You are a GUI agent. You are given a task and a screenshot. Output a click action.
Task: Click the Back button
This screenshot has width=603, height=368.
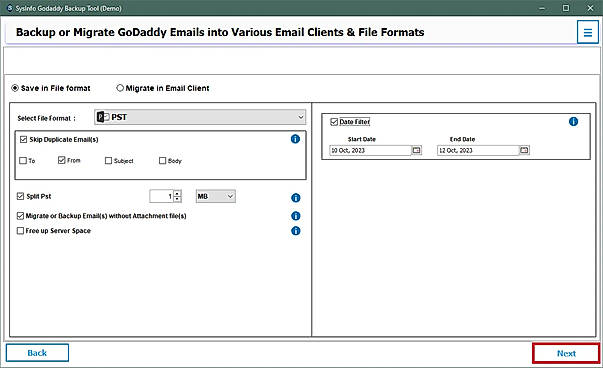click(x=37, y=353)
